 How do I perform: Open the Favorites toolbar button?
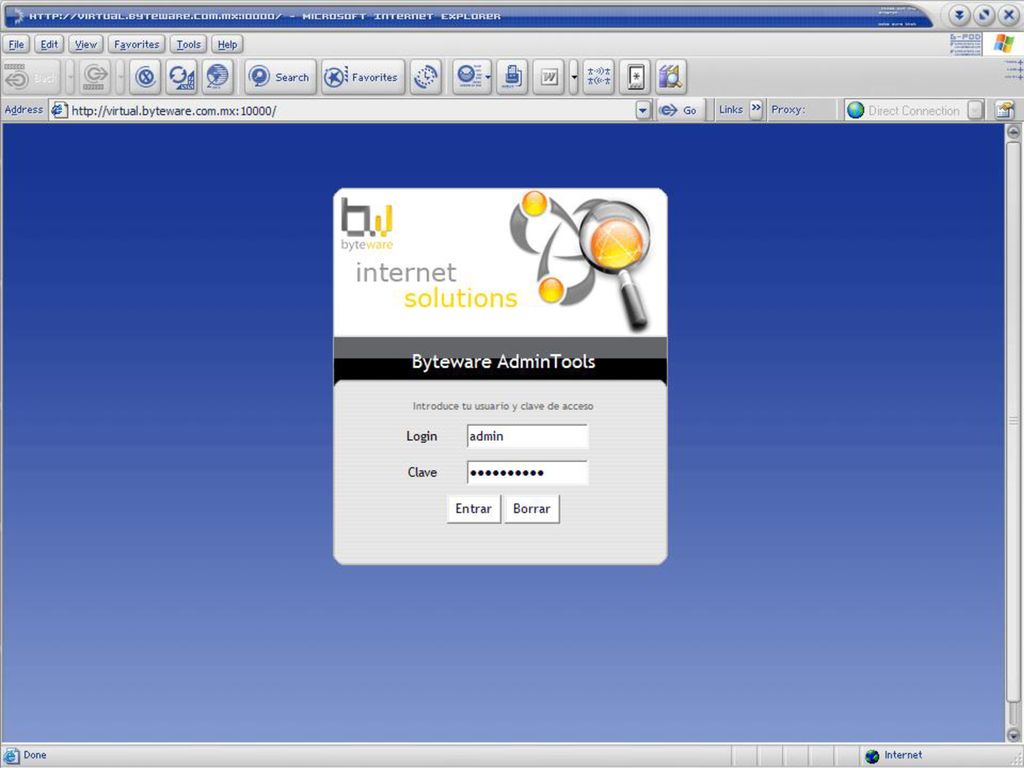363,77
